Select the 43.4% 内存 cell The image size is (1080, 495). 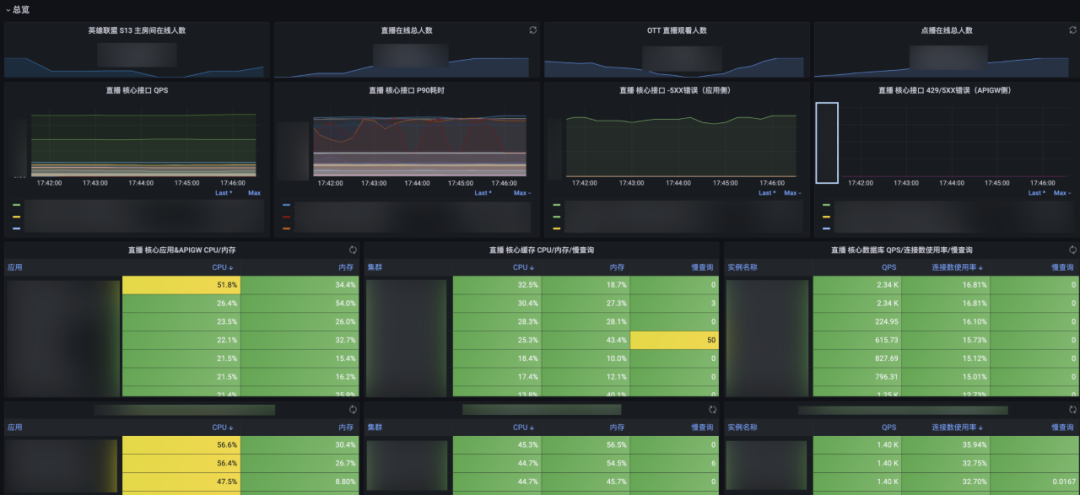[x=585, y=340]
